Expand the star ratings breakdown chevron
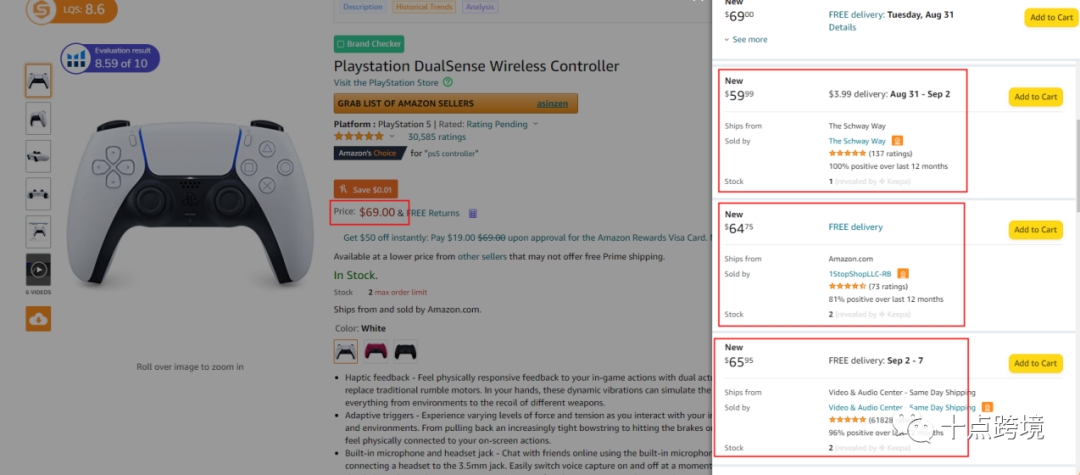1080x475 pixels. (x=392, y=136)
